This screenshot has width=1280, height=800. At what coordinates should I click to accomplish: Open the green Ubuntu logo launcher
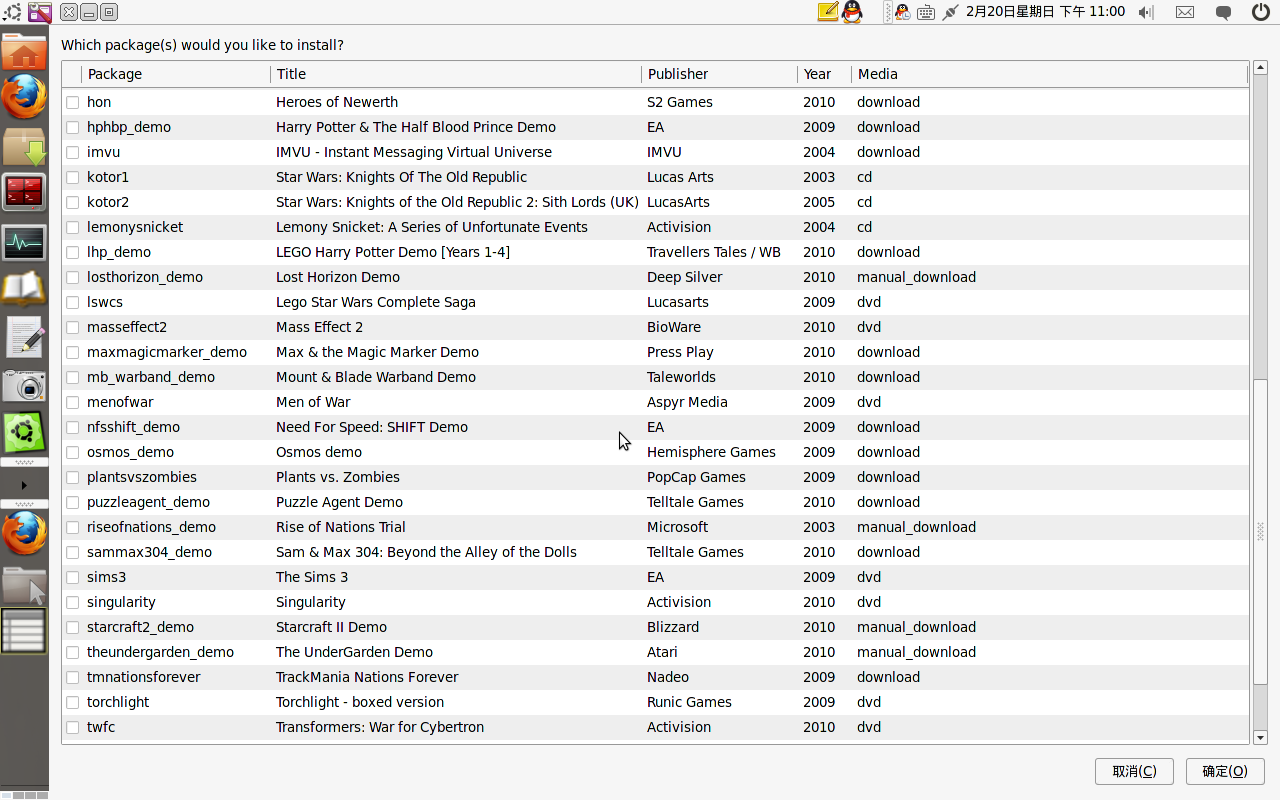coord(24,433)
